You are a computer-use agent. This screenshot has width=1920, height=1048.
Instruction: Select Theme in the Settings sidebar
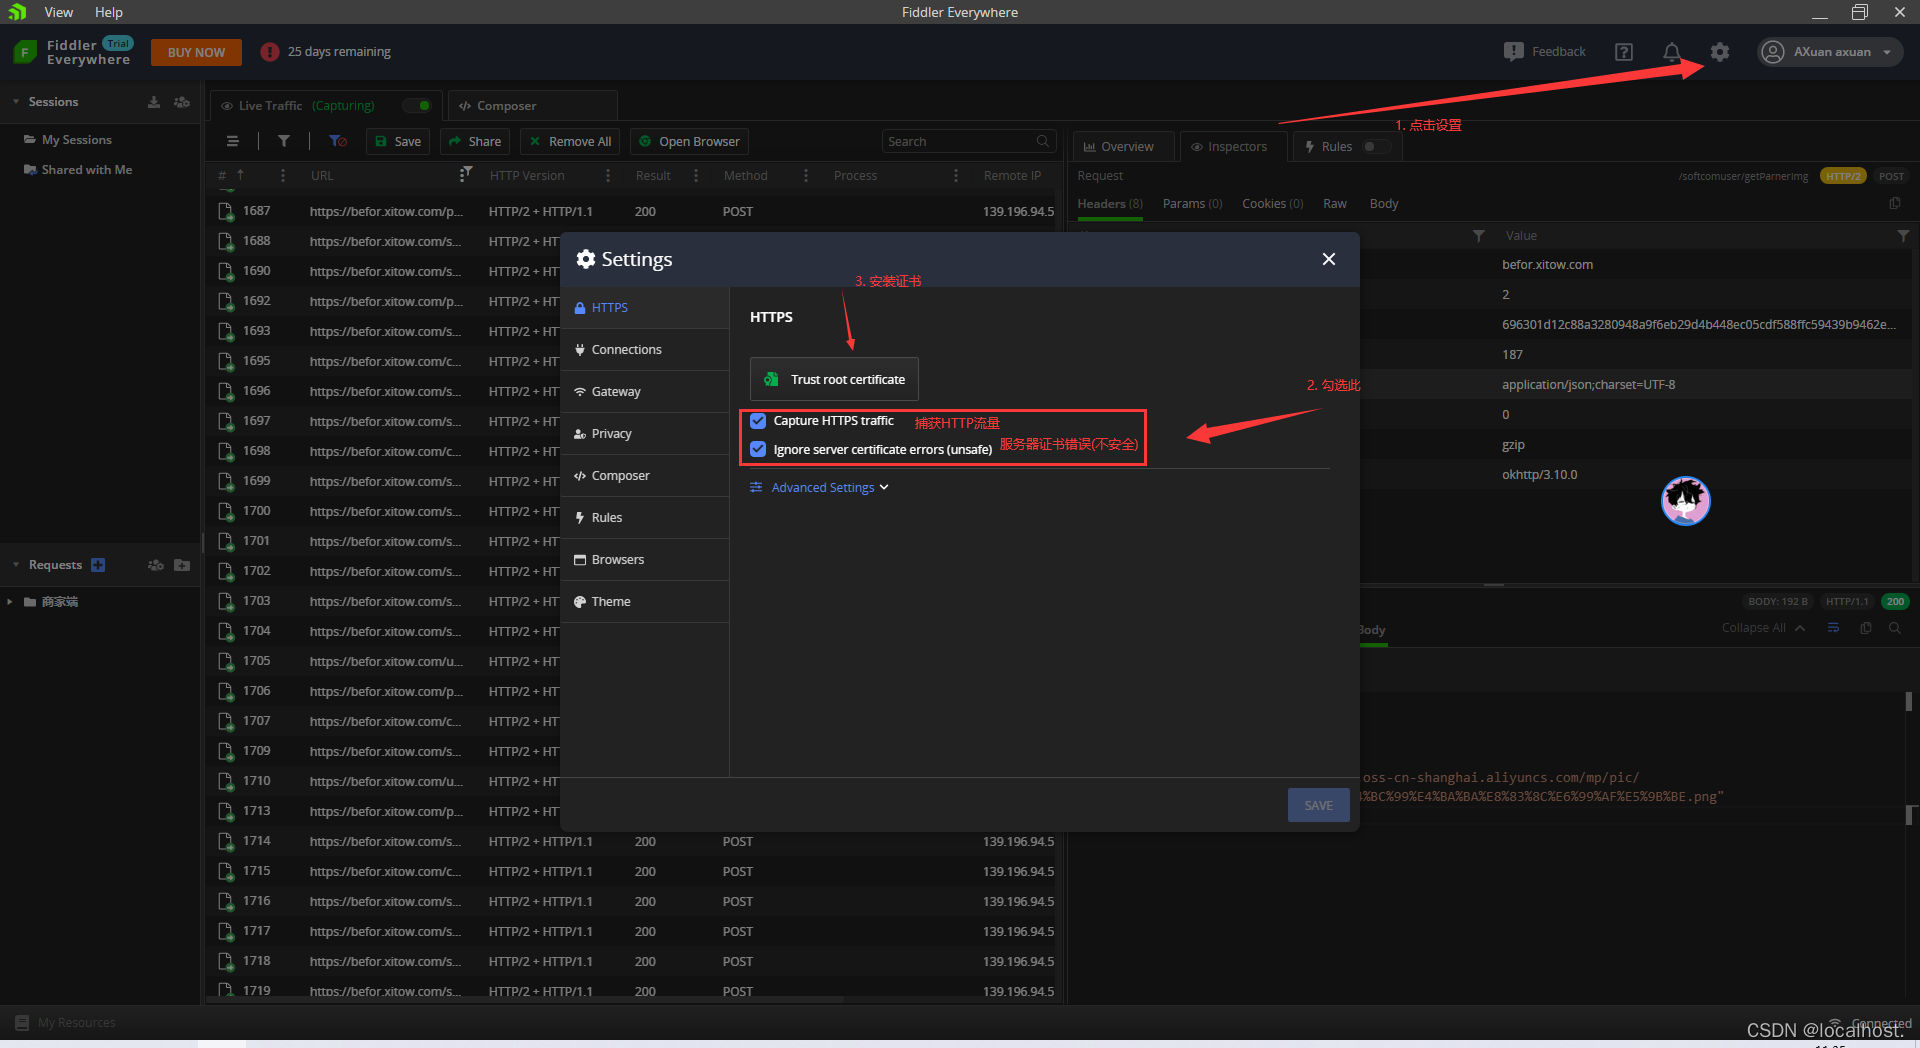click(645, 602)
